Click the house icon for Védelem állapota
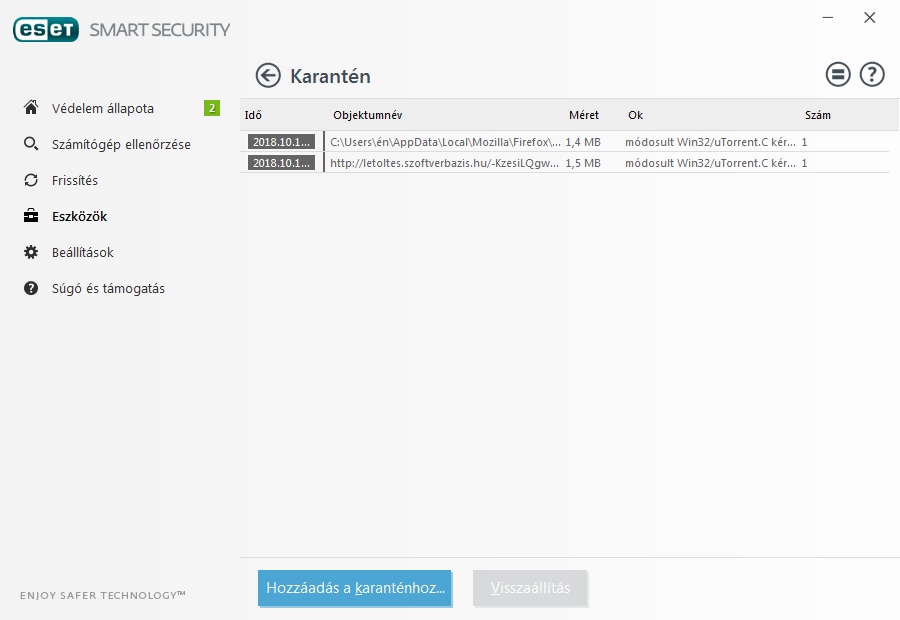This screenshot has height=620, width=900. pos(31,108)
